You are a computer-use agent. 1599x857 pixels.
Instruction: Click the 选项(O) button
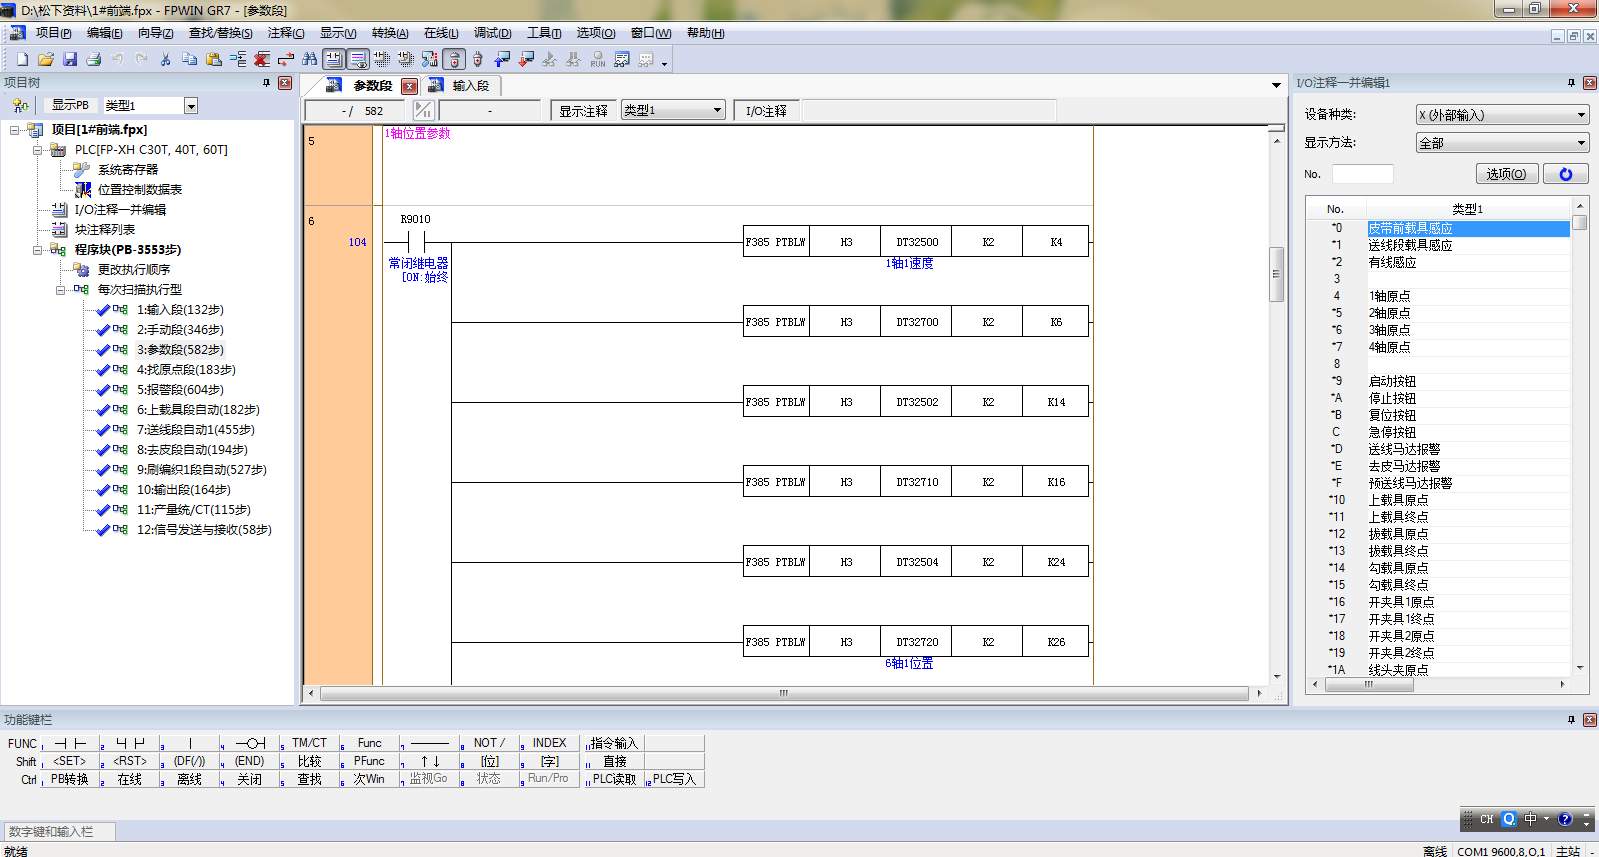(x=1506, y=174)
